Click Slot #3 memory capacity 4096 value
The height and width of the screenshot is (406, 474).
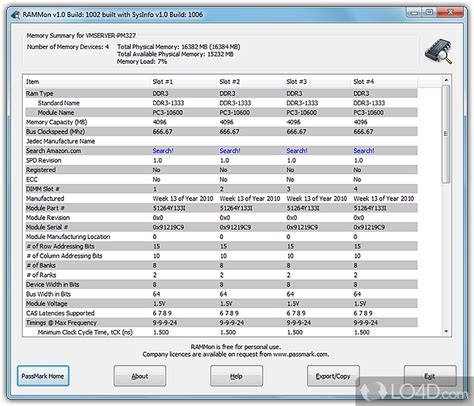coord(293,122)
